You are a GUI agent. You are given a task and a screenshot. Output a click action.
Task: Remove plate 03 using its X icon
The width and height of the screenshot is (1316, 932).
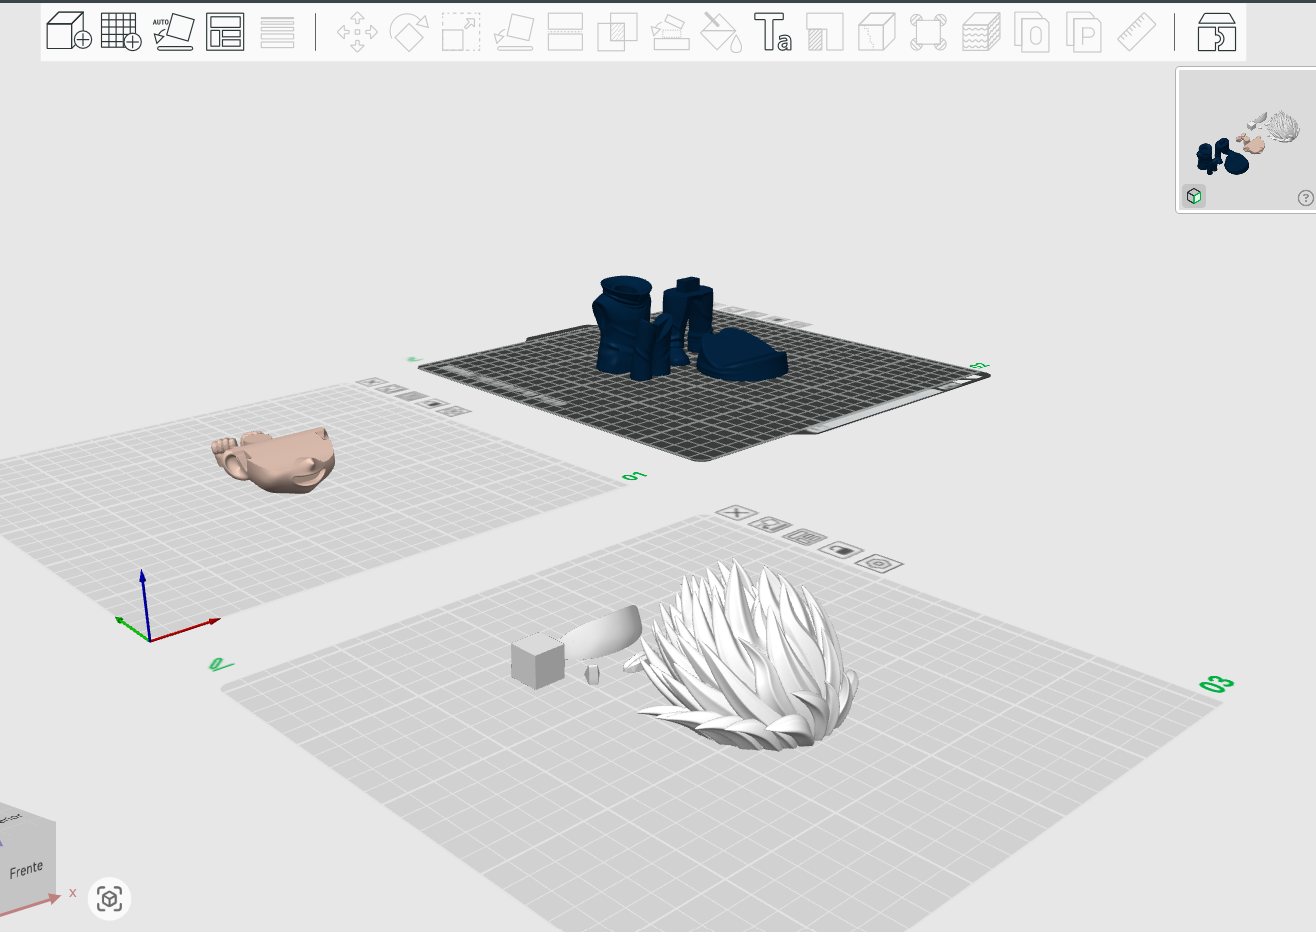tap(736, 513)
